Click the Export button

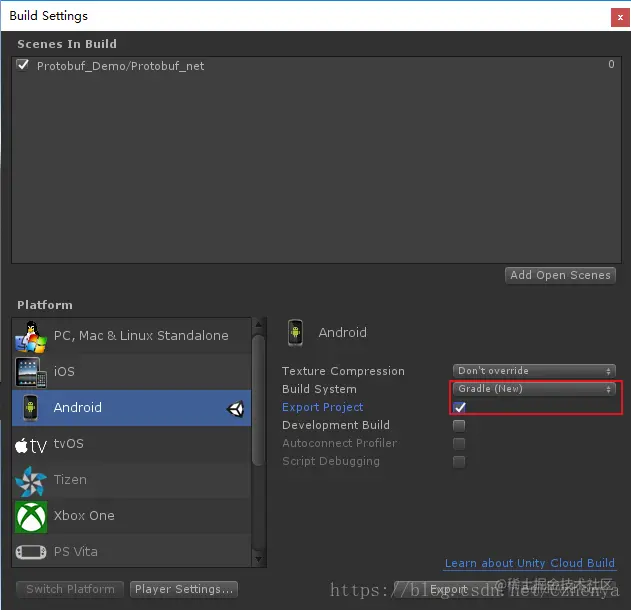(x=448, y=590)
